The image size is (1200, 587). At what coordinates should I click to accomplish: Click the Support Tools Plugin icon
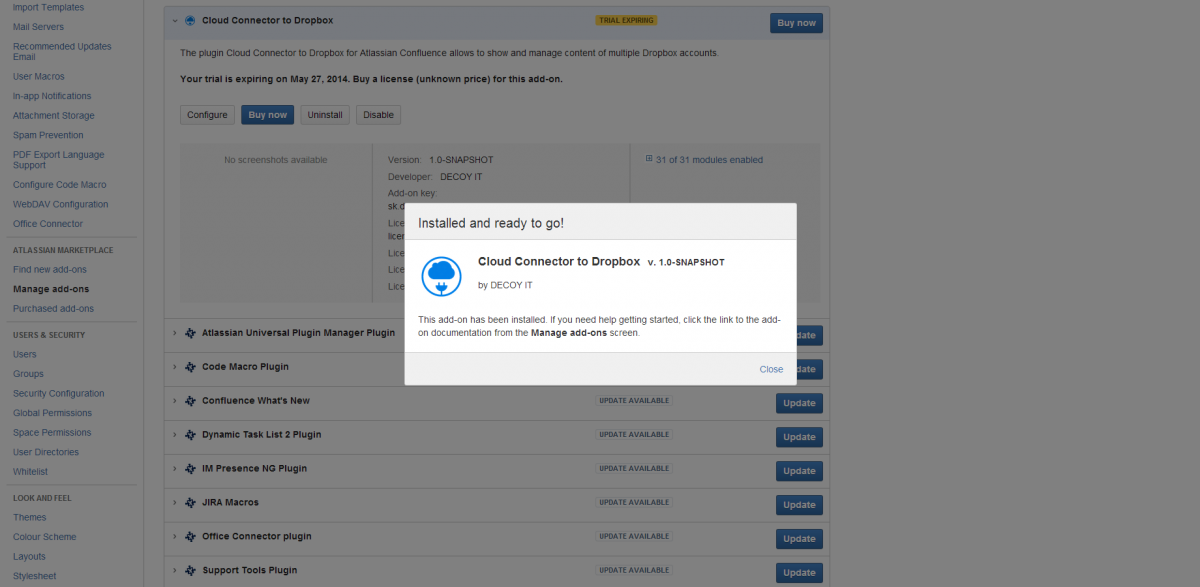point(190,571)
